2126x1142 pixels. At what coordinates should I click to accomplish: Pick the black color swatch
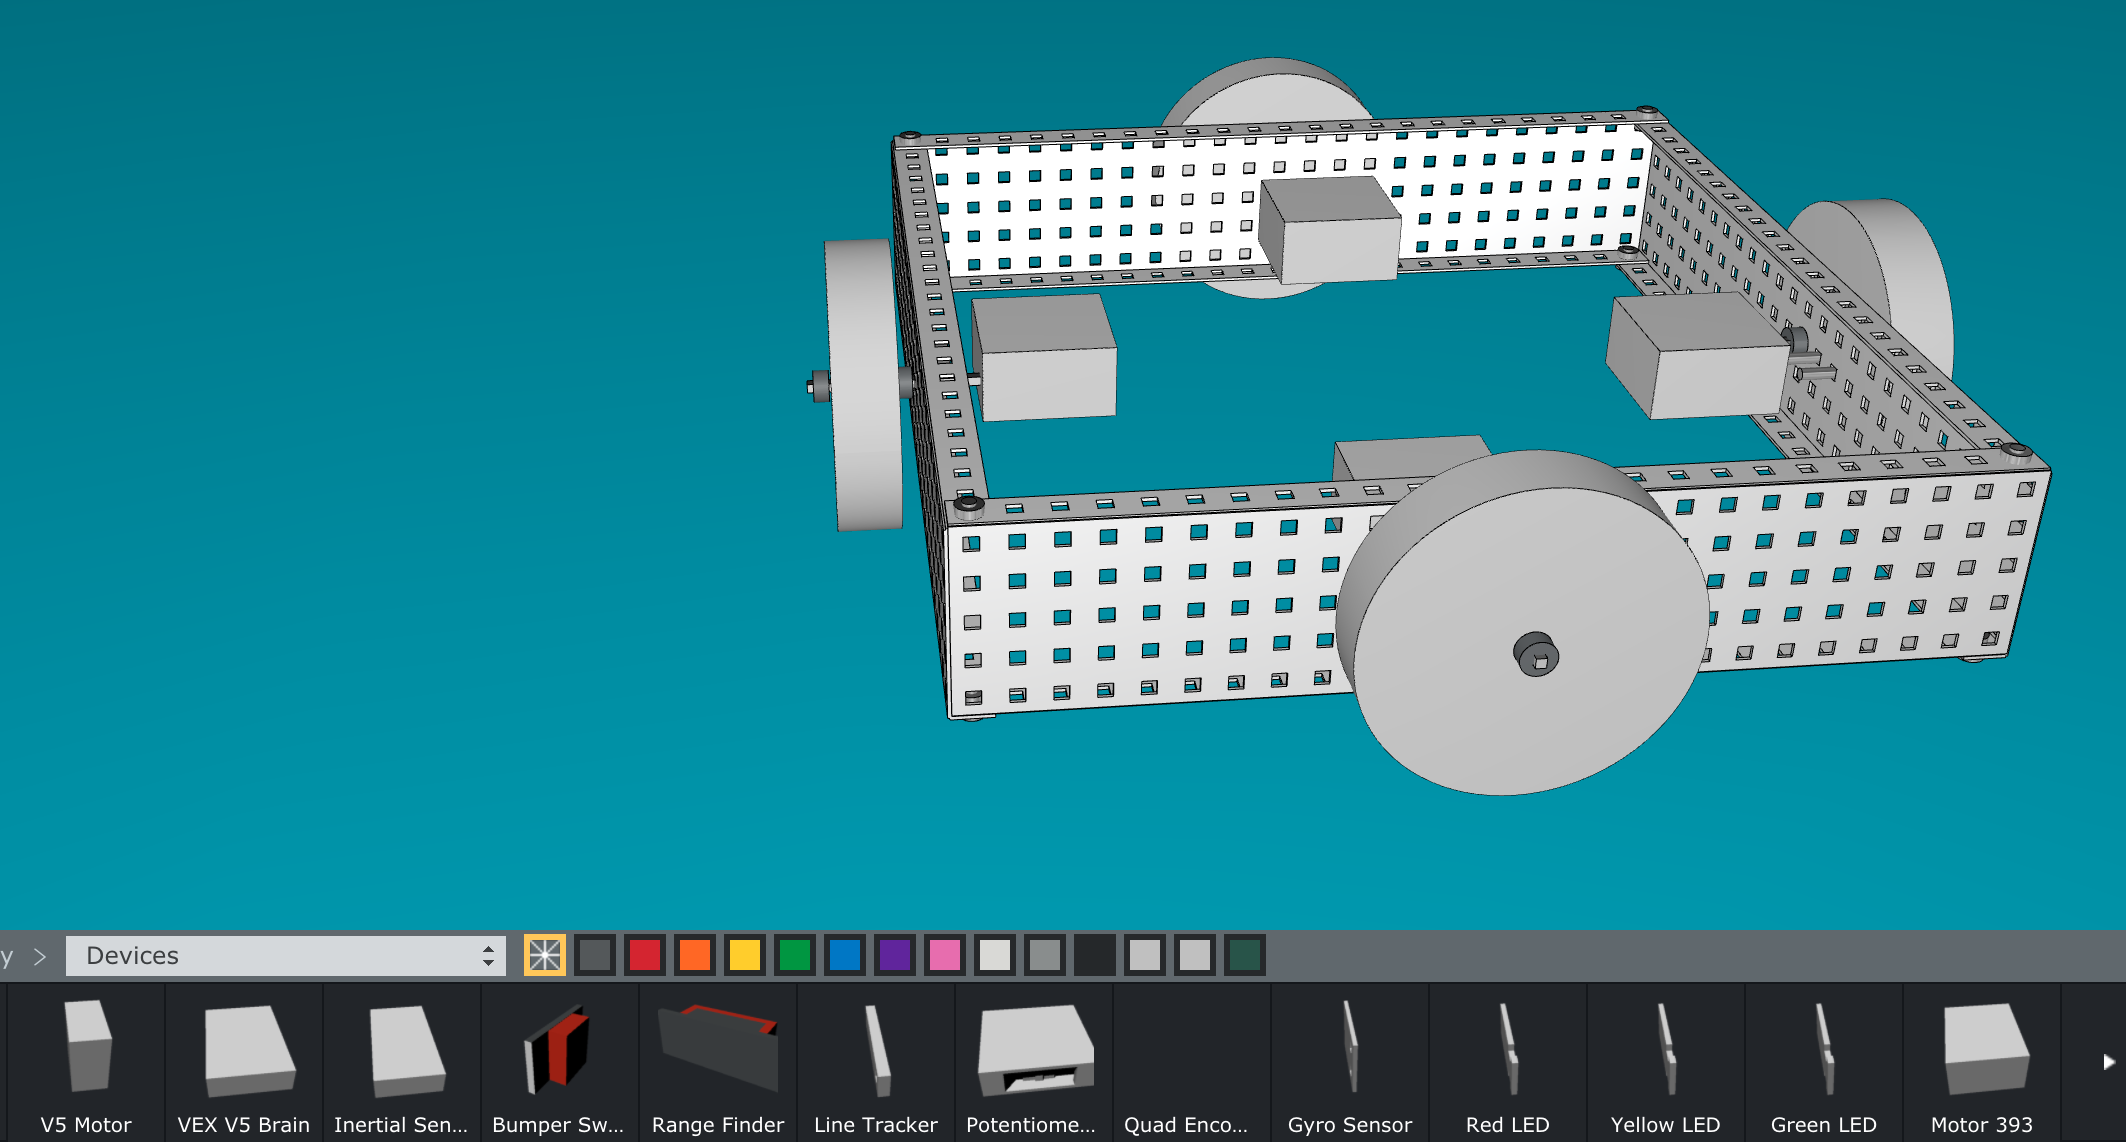click(1095, 955)
